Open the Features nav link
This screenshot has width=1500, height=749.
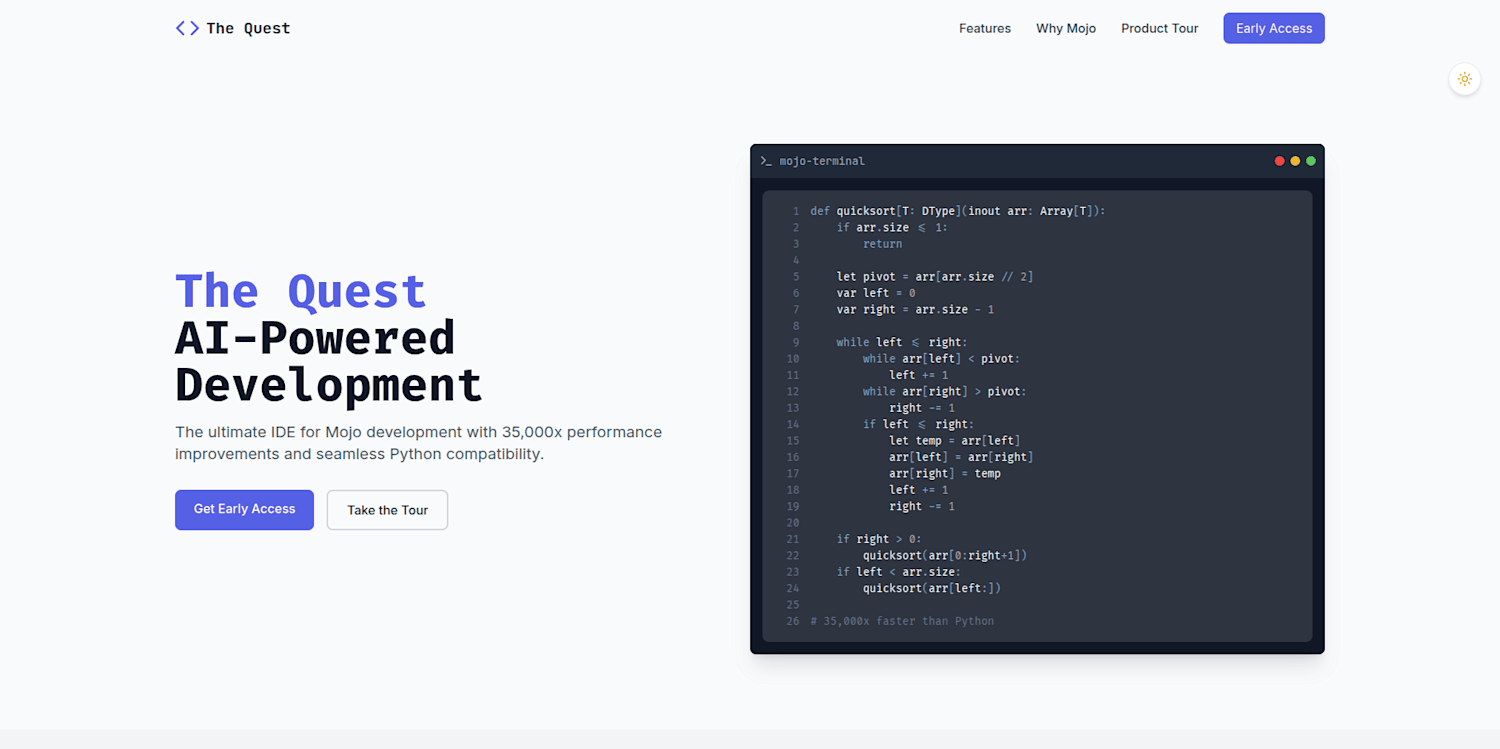(x=985, y=28)
